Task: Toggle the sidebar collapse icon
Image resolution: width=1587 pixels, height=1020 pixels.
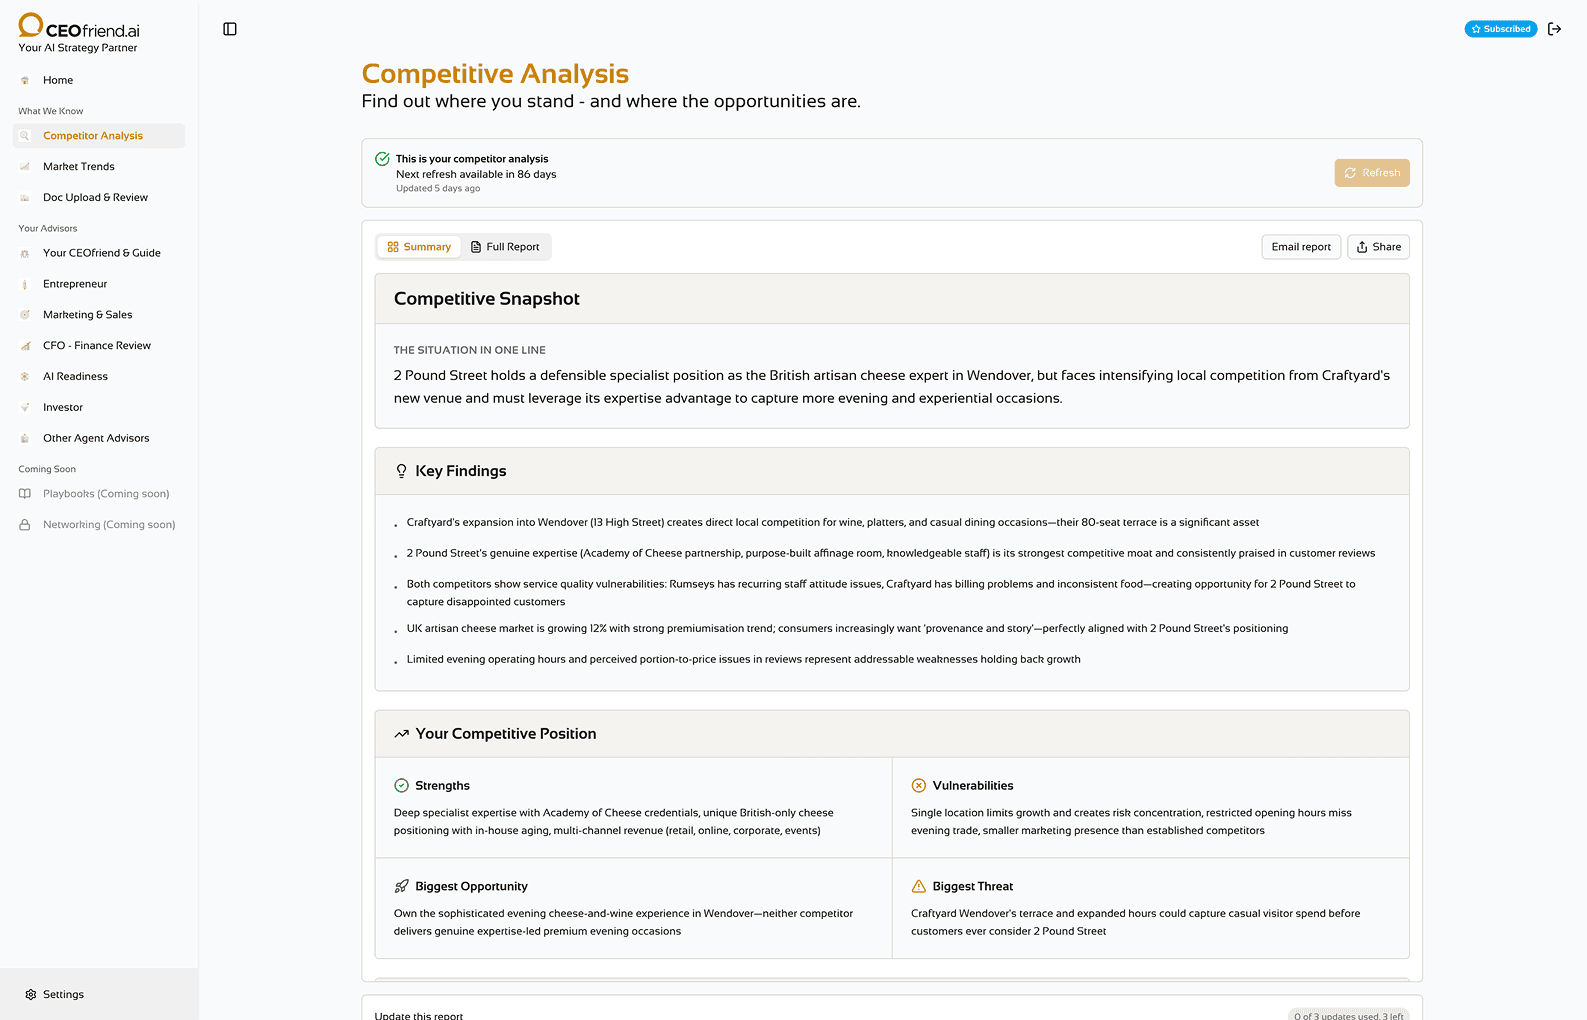Action: point(230,29)
